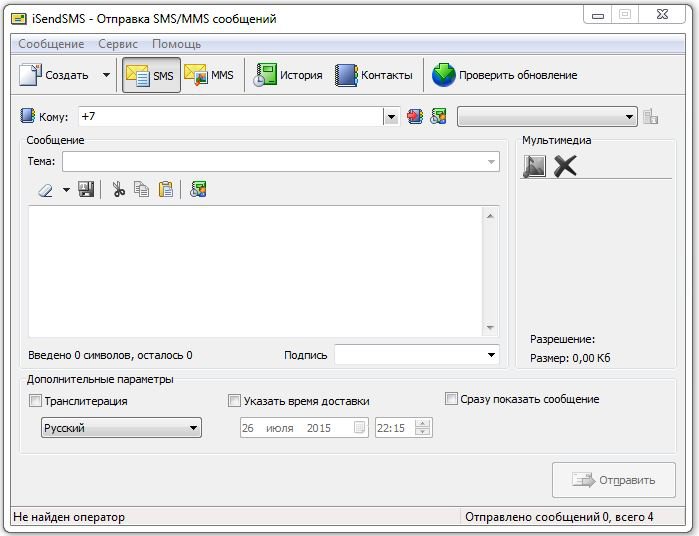Click the SMS mode toolbar button
The image size is (699, 536).
(151, 75)
